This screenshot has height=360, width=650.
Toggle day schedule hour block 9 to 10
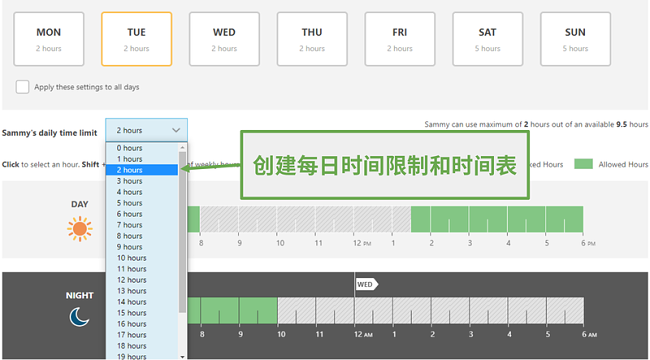click(x=257, y=219)
